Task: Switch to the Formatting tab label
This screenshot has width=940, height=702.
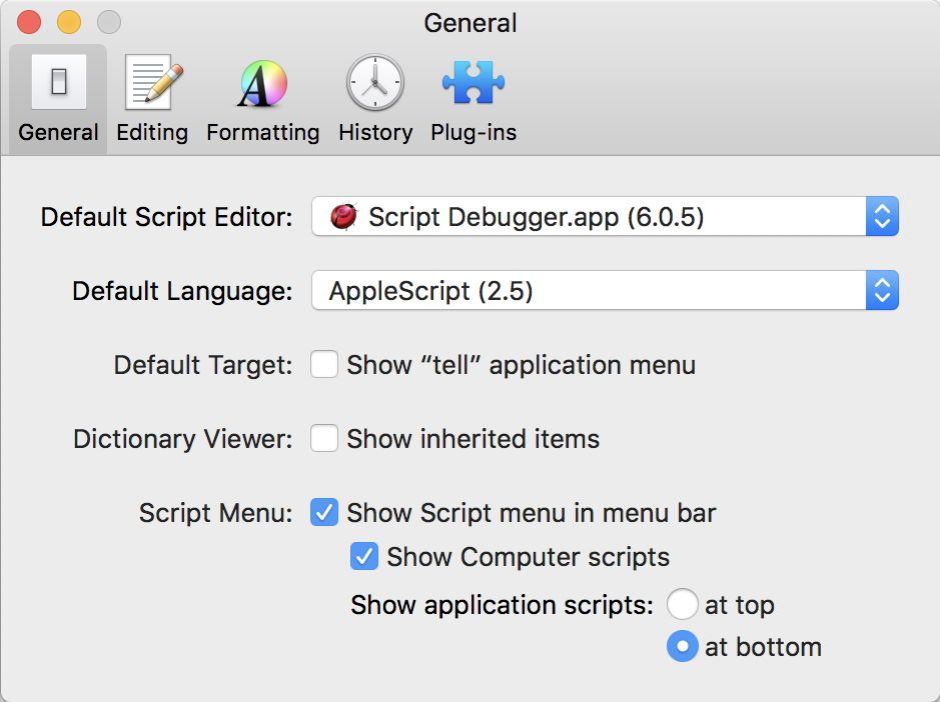Action: (x=262, y=132)
